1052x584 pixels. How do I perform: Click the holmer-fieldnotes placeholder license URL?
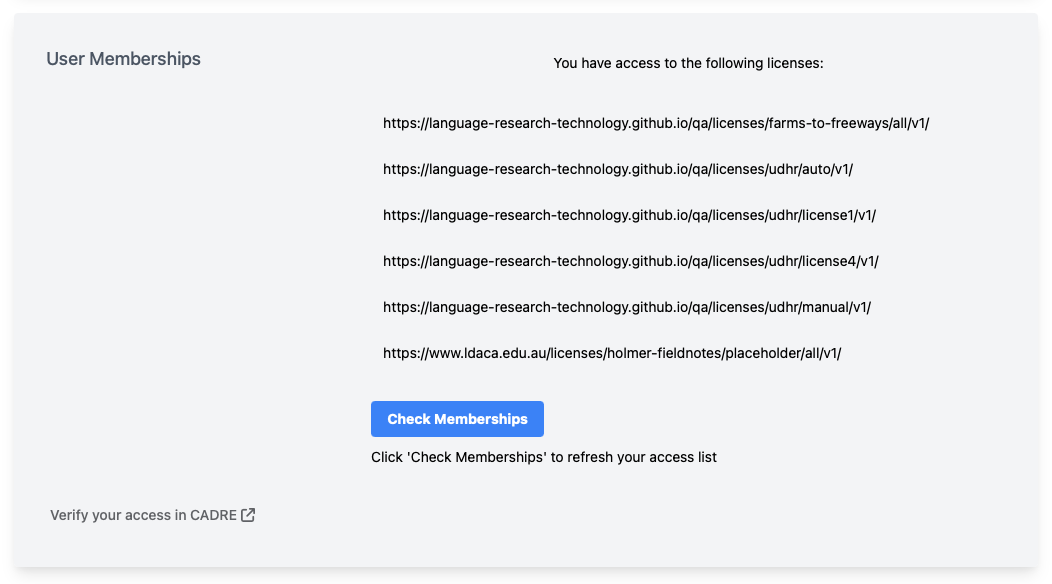612,353
